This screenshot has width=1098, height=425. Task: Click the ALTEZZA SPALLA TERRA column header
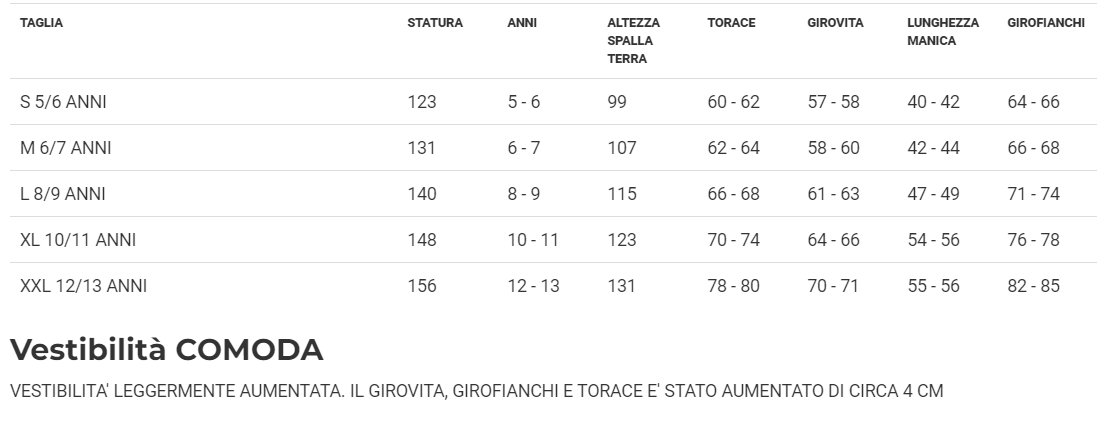[633, 40]
